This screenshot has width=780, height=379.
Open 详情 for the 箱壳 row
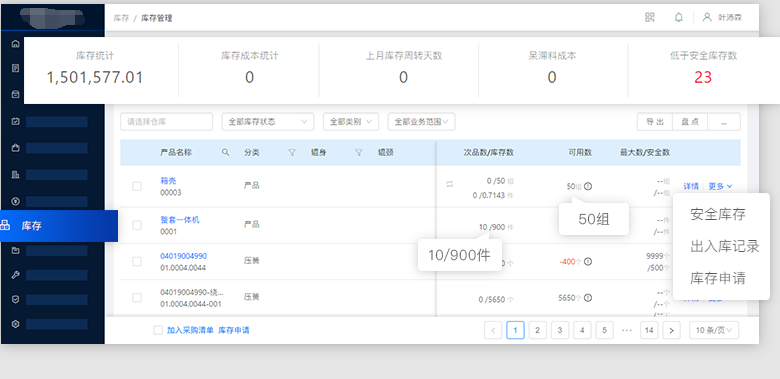click(691, 187)
